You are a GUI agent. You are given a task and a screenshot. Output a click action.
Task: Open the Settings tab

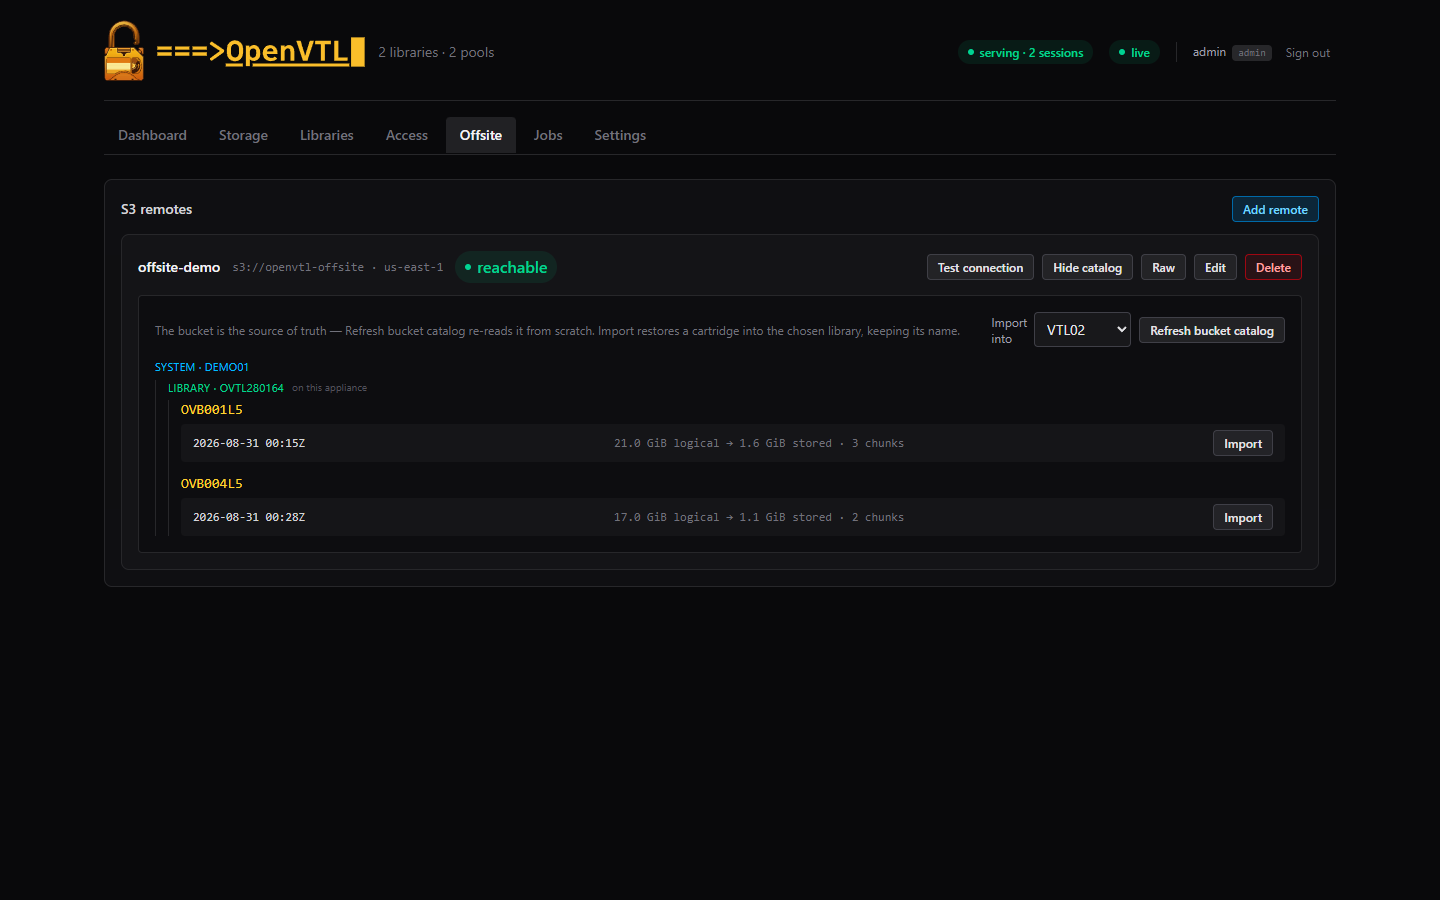click(620, 135)
